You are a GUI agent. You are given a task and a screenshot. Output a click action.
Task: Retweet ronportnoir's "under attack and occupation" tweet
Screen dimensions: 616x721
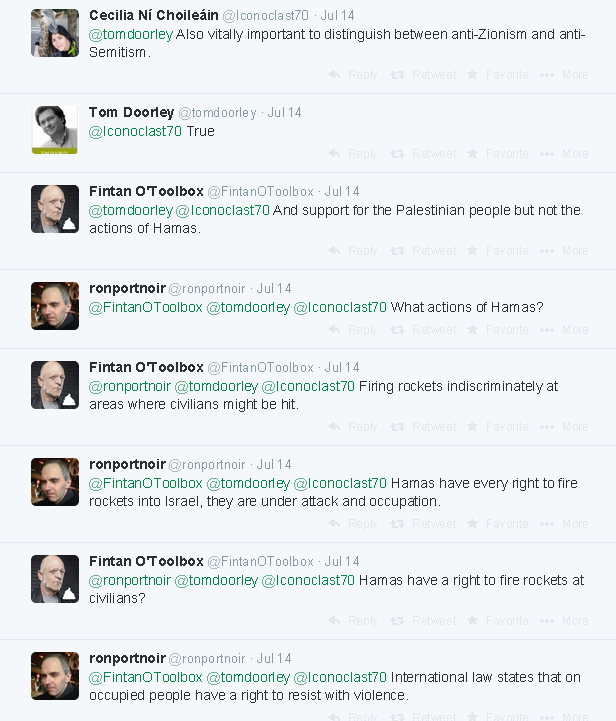423,524
